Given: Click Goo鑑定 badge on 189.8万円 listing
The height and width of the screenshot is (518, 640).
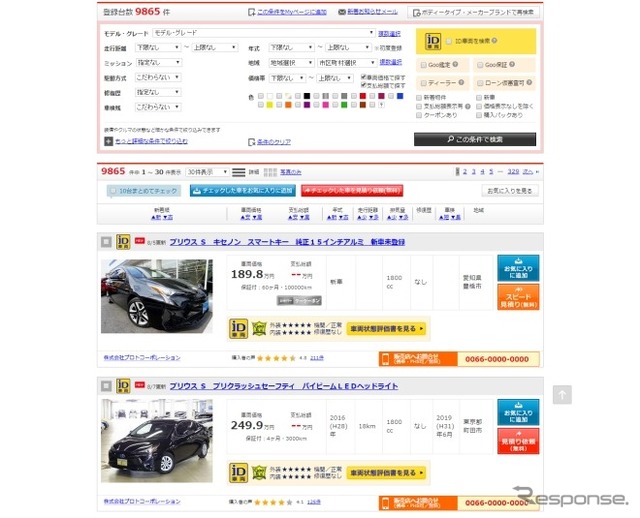Looking at the screenshot, I should tap(259, 328).
